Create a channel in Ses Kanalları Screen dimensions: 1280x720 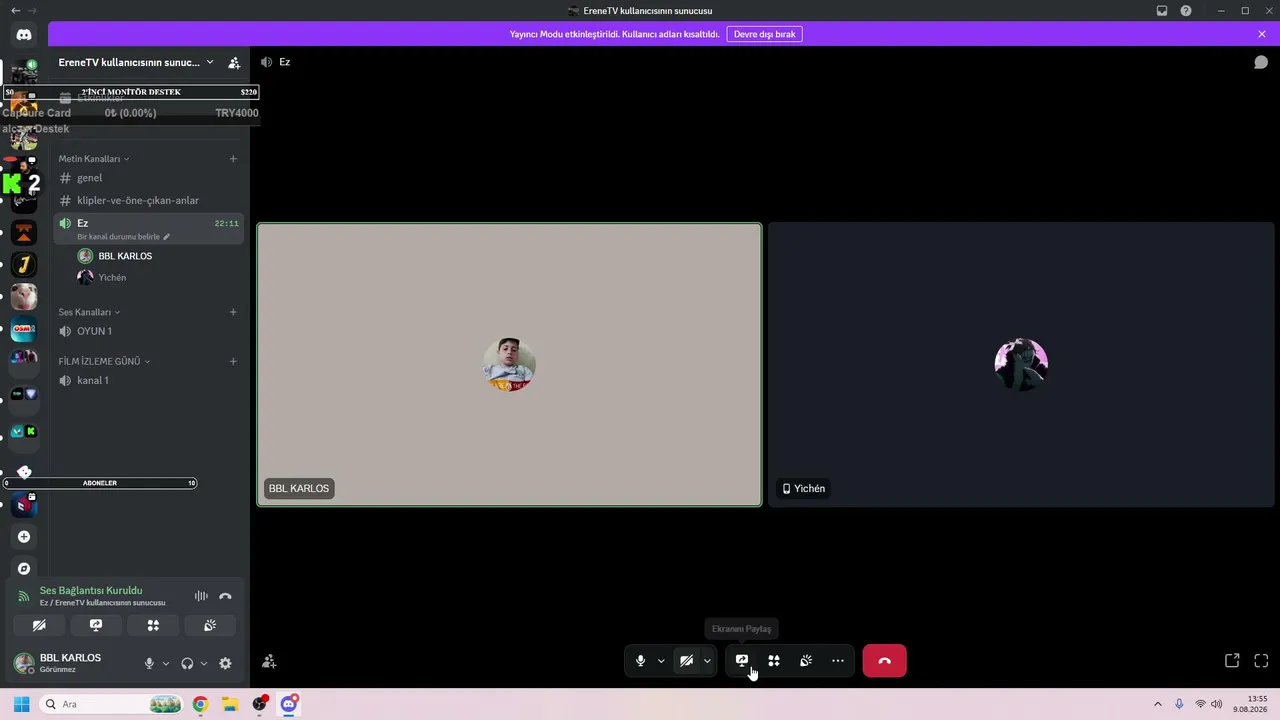[x=233, y=312]
